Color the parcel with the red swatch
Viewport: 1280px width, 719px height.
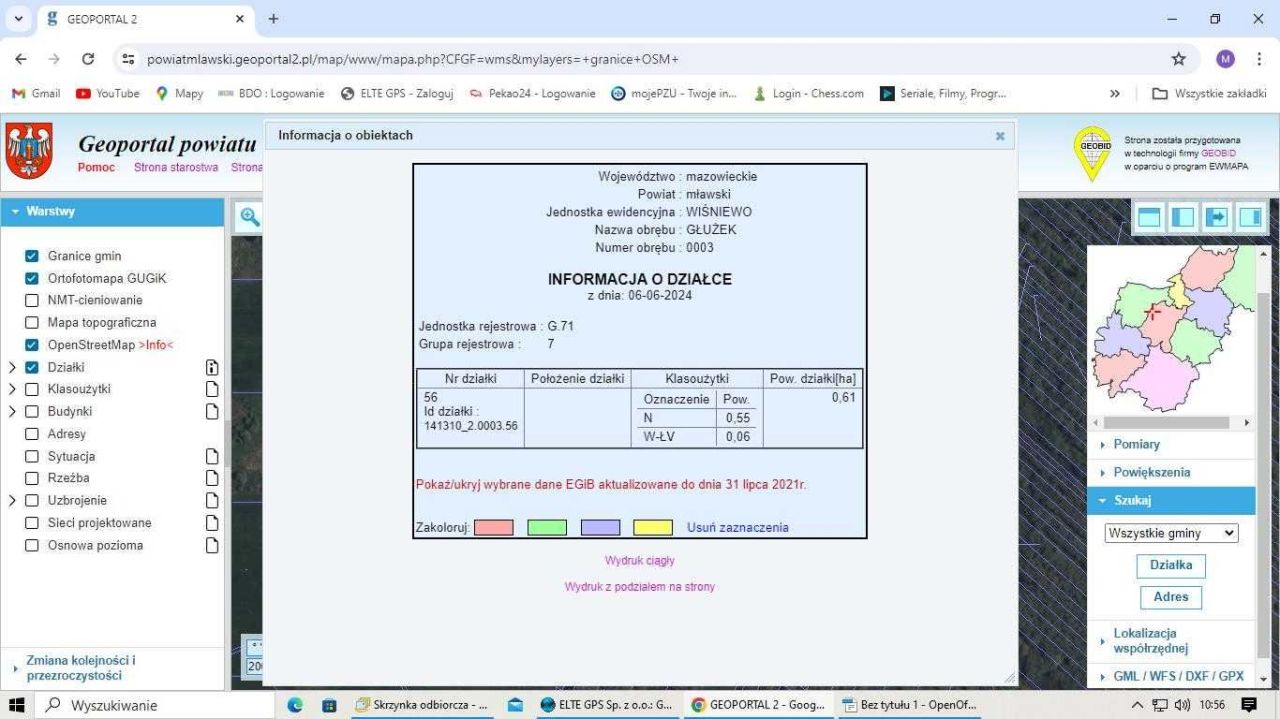[493, 527]
